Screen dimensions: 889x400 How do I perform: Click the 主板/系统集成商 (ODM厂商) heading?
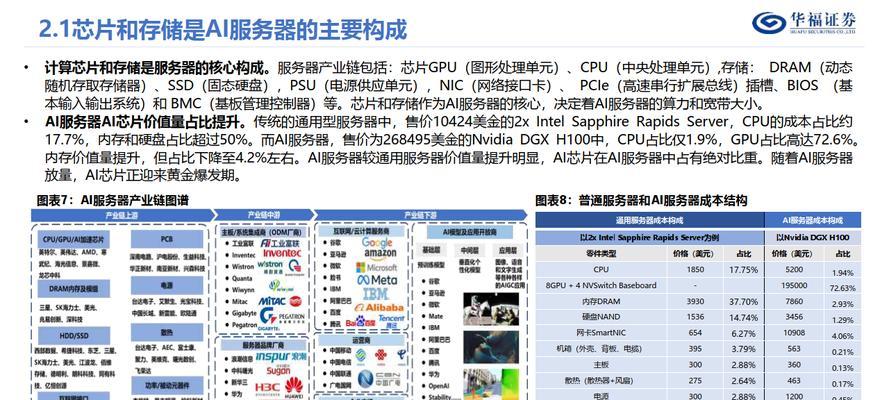pyautogui.click(x=263, y=231)
